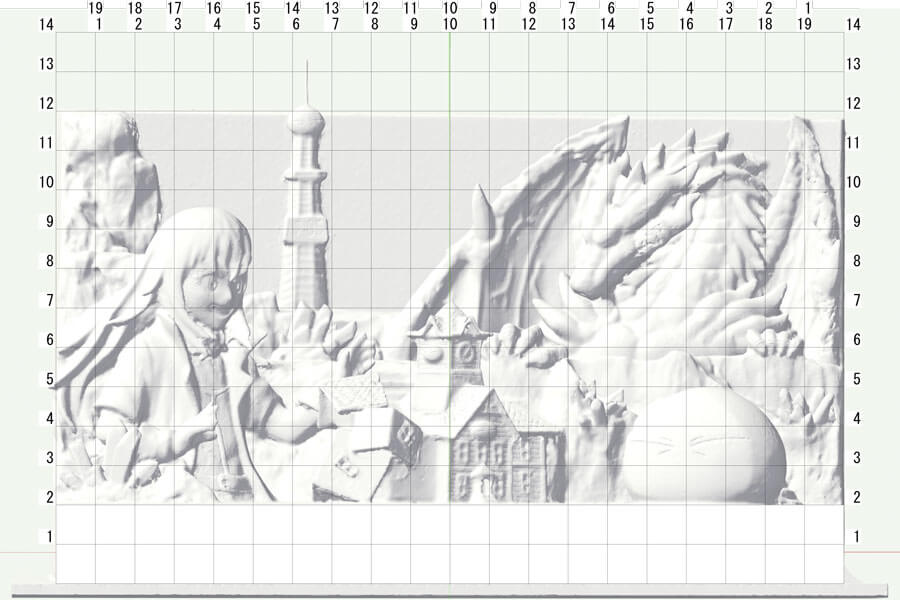Select the spherical top of the tall tower
Image resolution: width=900 pixels, height=600 pixels.
pos(306,121)
